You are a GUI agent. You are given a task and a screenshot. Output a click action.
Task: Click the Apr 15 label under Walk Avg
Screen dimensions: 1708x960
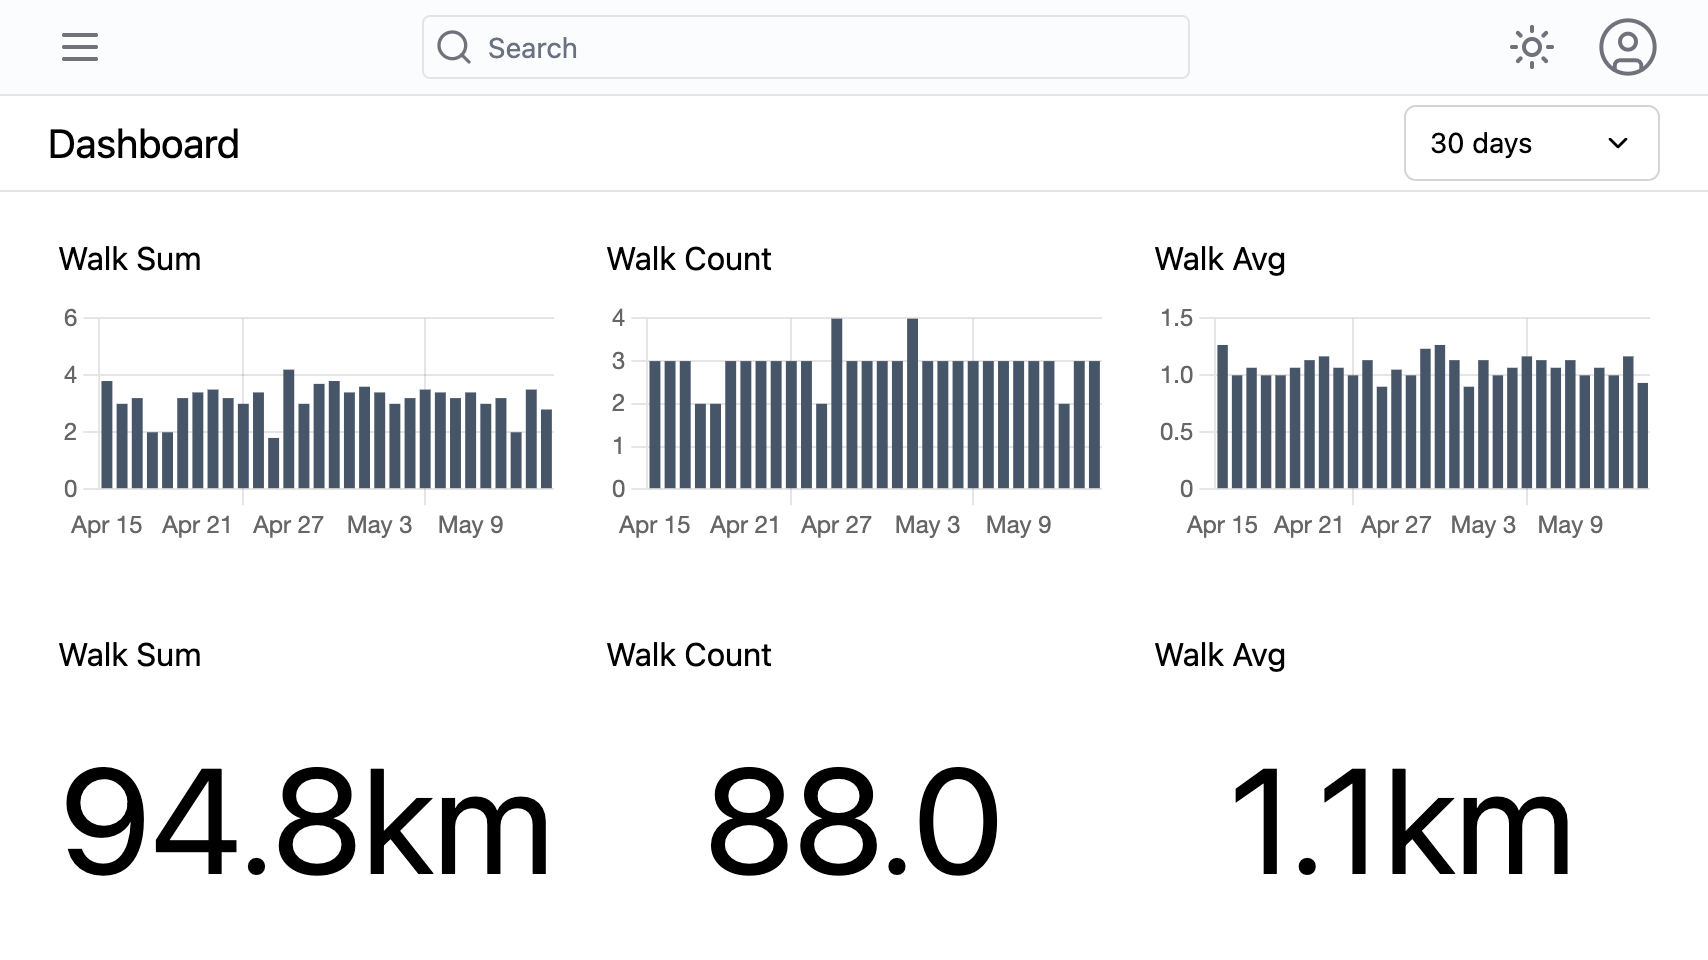(1222, 525)
